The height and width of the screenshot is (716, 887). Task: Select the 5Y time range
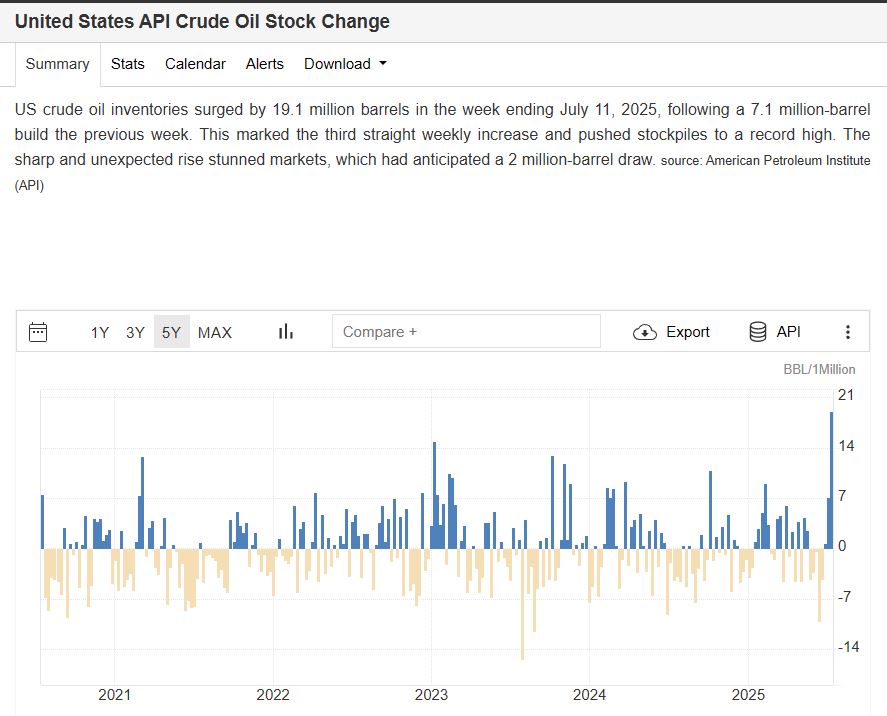point(171,332)
